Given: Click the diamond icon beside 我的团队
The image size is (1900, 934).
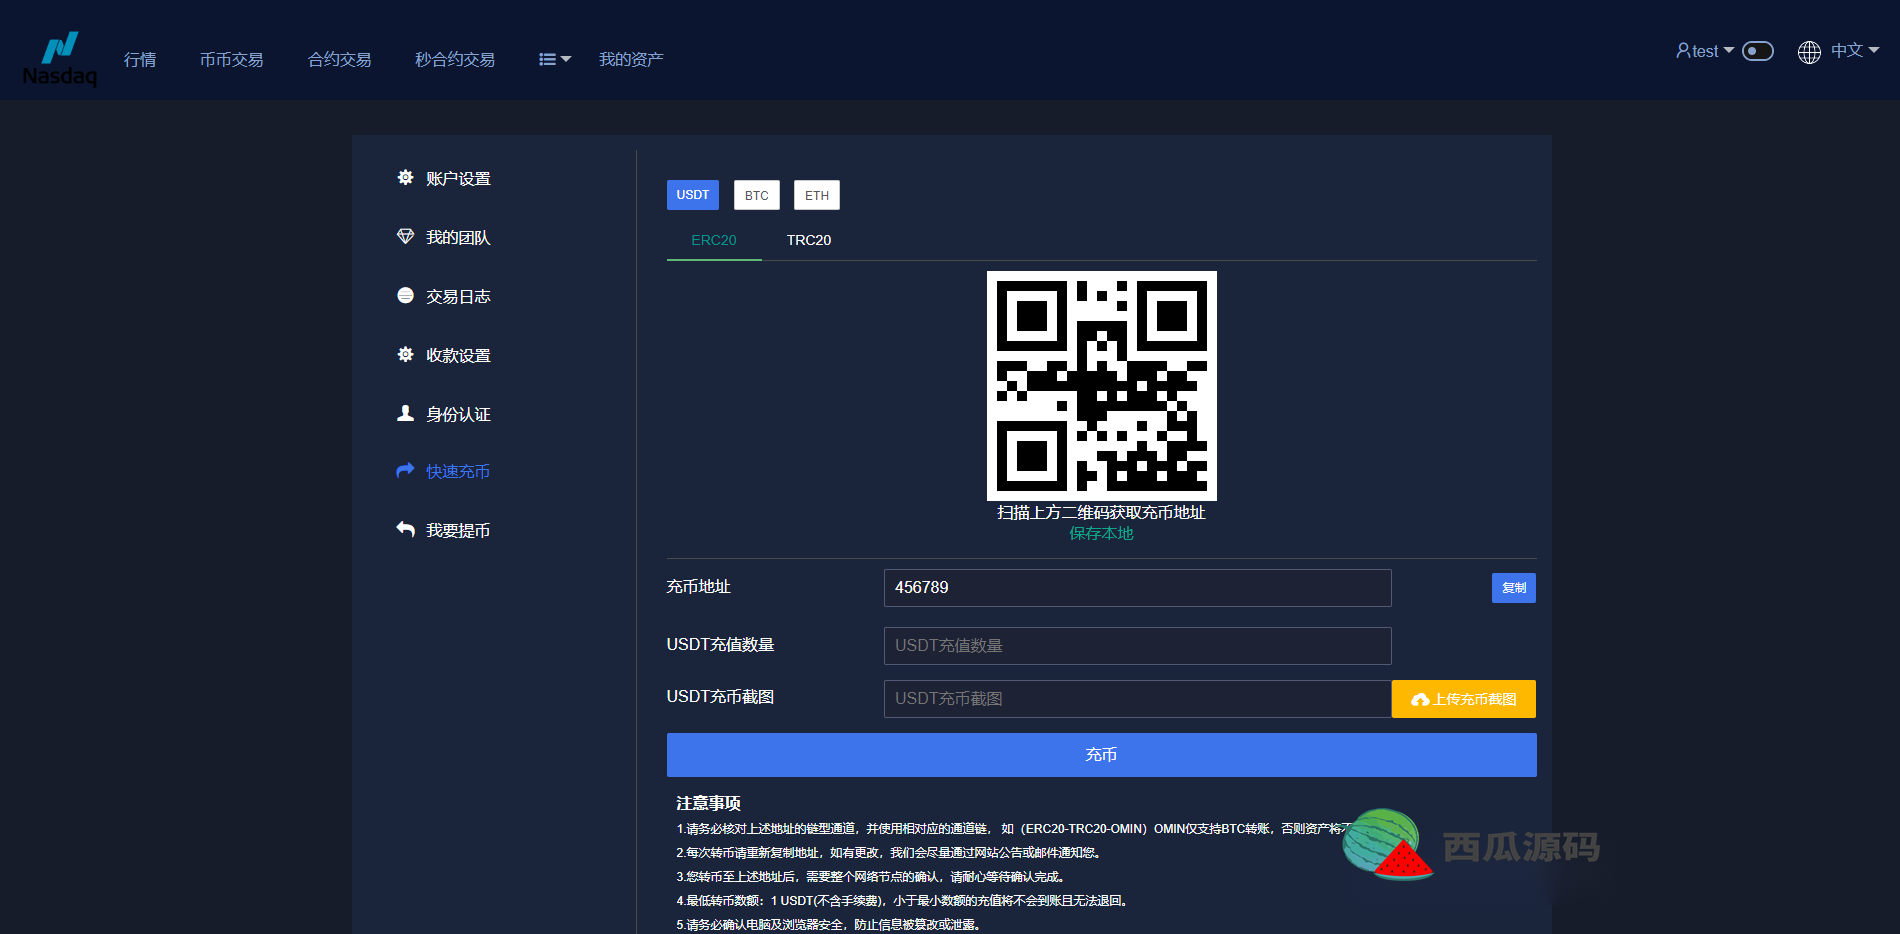Looking at the screenshot, I should [405, 236].
